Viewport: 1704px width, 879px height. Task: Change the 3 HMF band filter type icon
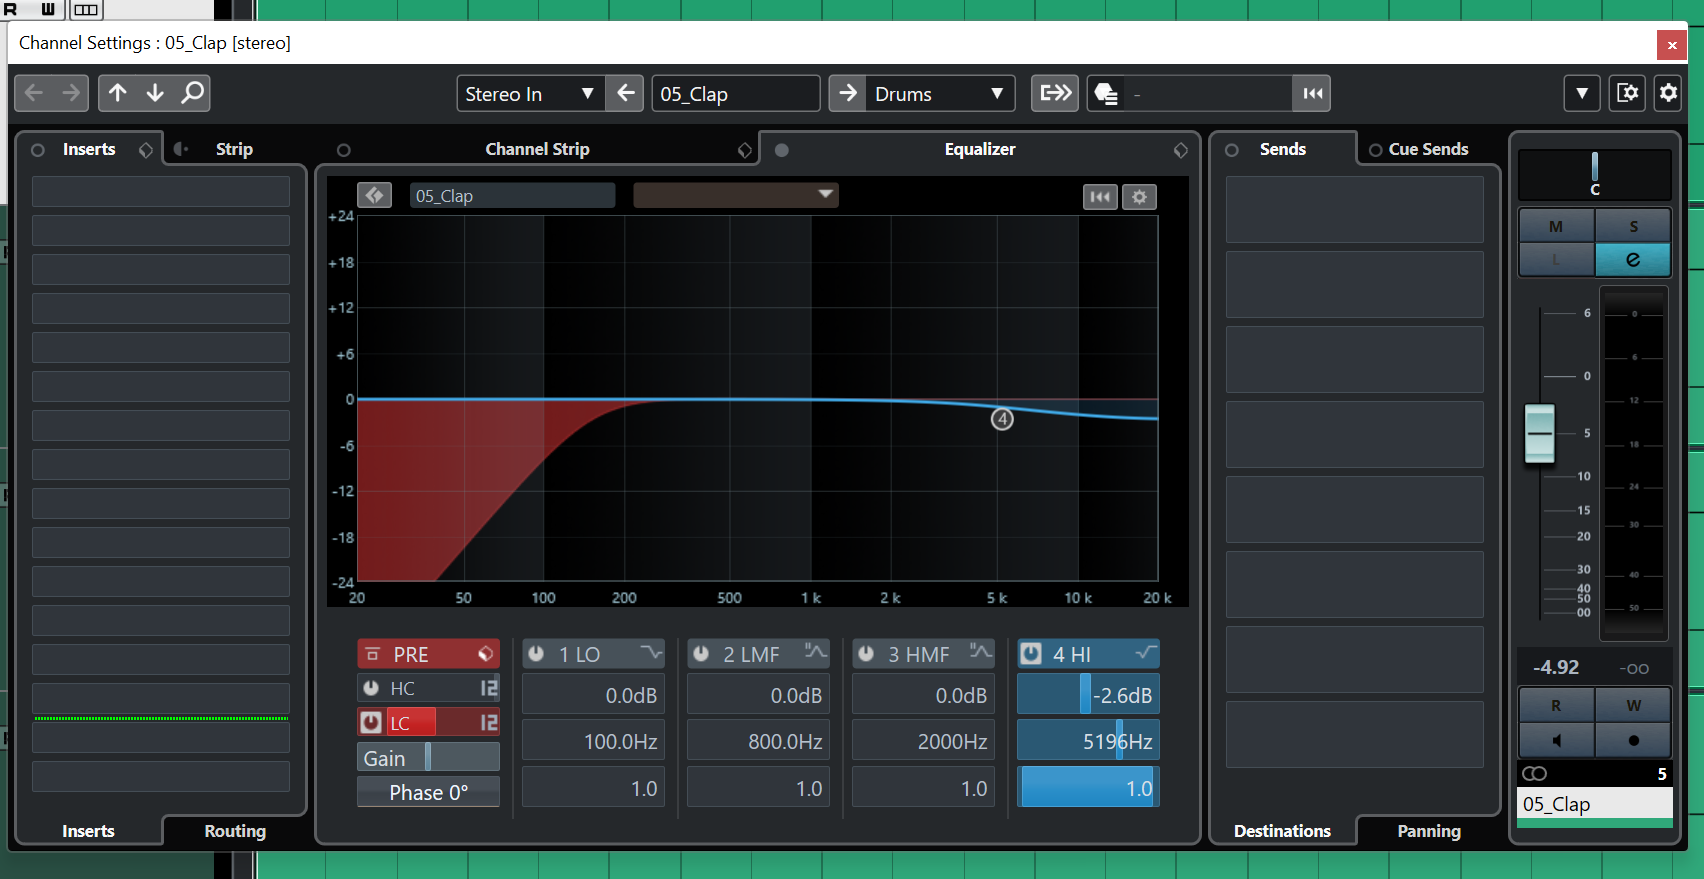coord(981,653)
